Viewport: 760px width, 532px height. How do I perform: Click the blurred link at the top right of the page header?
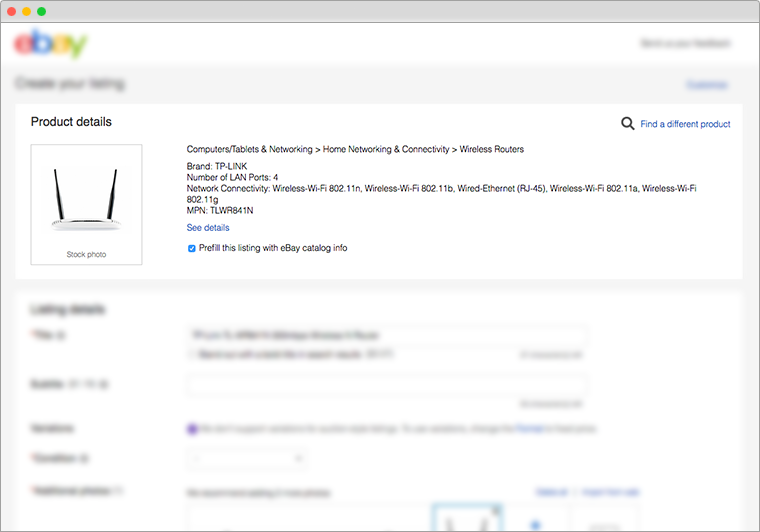click(685, 43)
